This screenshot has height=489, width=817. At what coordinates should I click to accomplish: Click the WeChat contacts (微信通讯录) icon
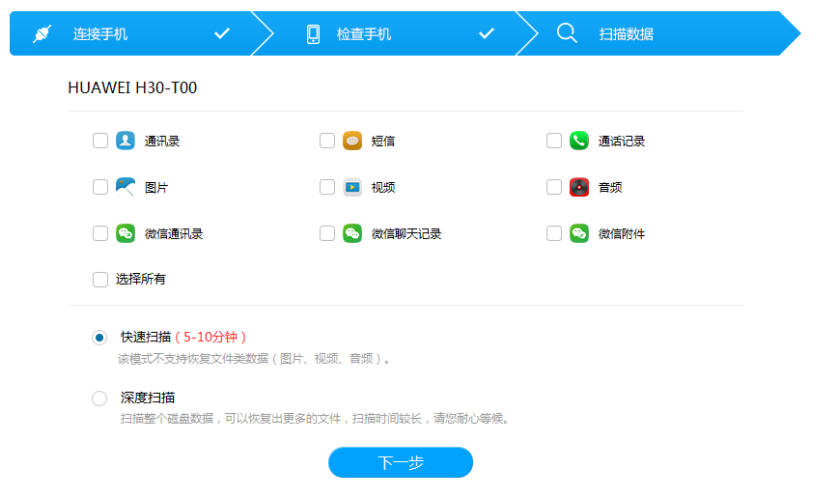point(125,233)
